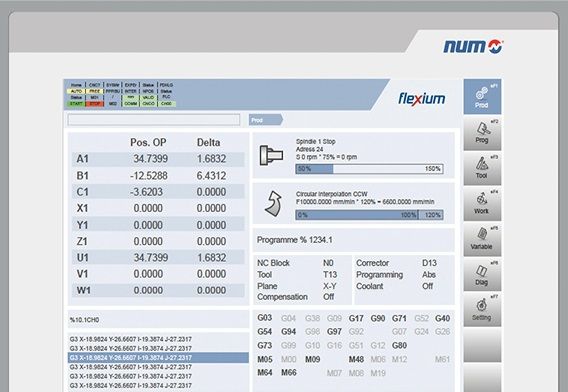The image size is (568, 392).
Task: Select the highlighted G3 program line
Action: pyautogui.click(x=158, y=358)
